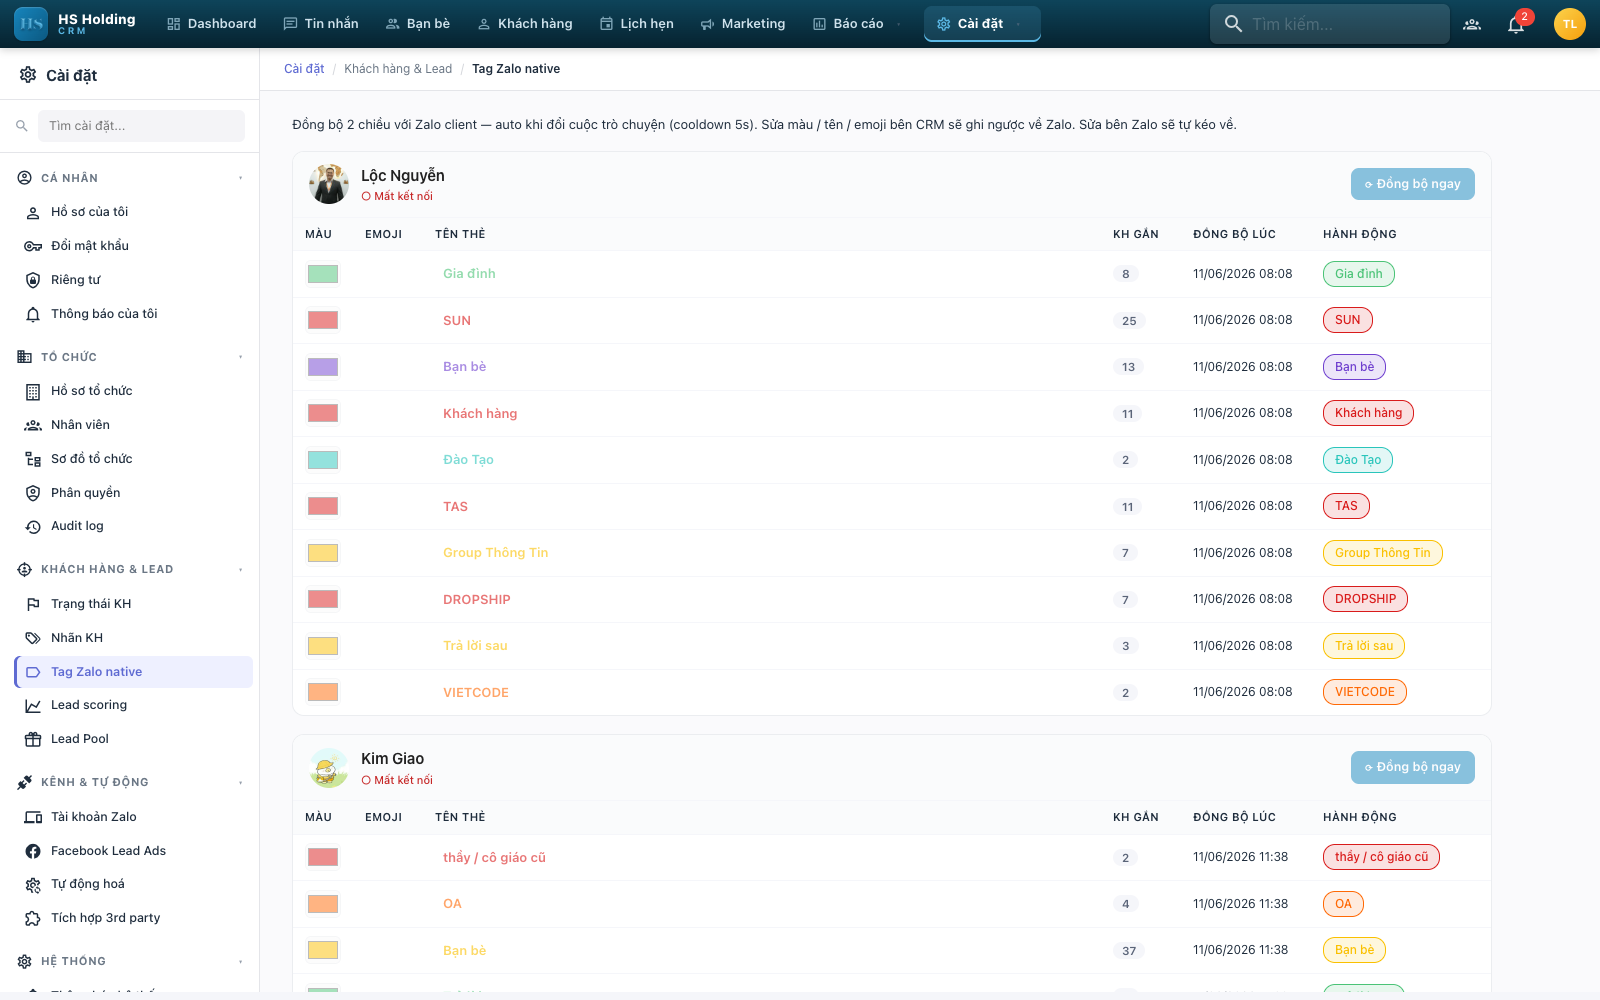Screen dimensions: 1600x1000
Task: Click the Nhân viên people icon
Action: pos(33,425)
